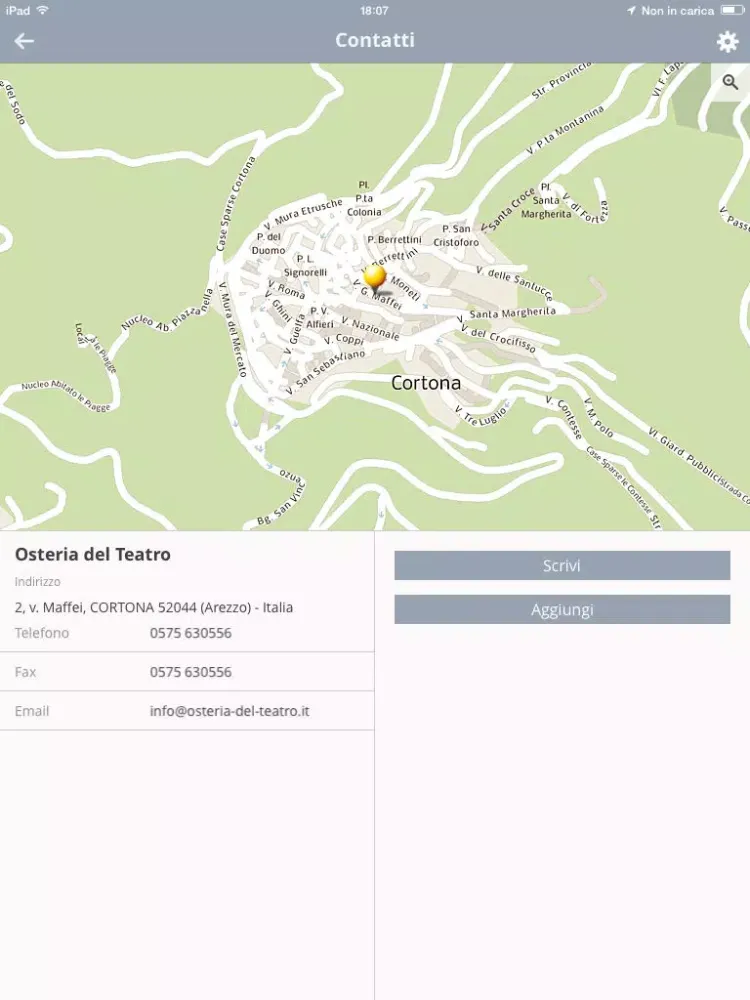Screen dimensions: 750x1000
Task: Tap the V. Nazionale street label
Action: (x=371, y=328)
